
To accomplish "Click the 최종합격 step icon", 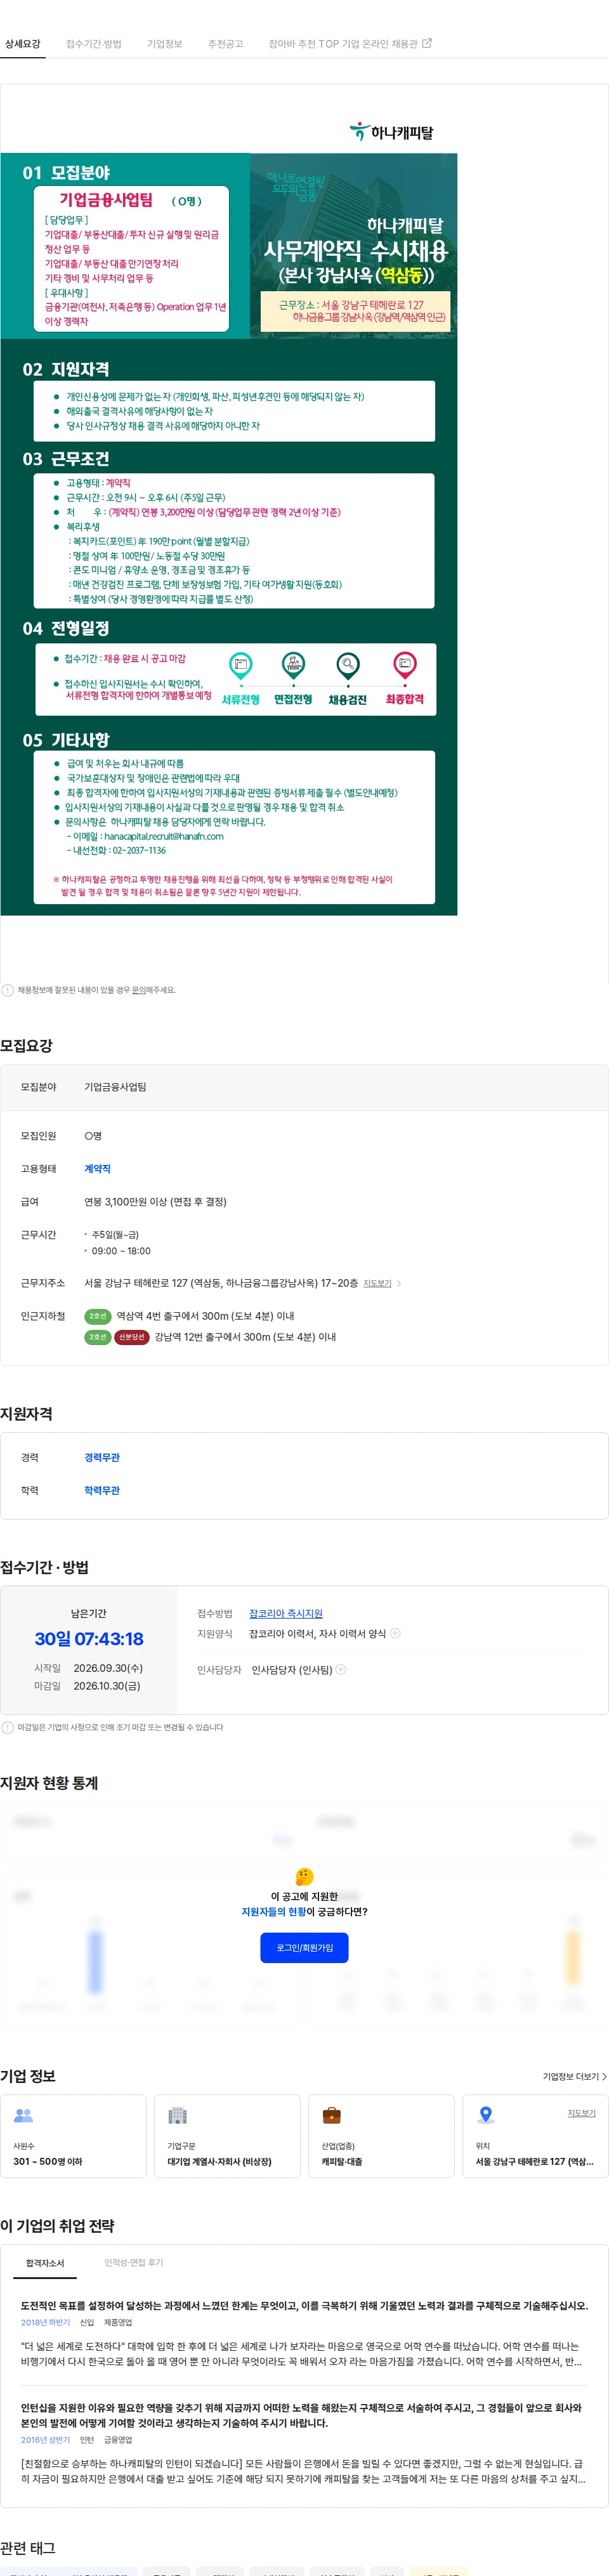I will coord(404,665).
